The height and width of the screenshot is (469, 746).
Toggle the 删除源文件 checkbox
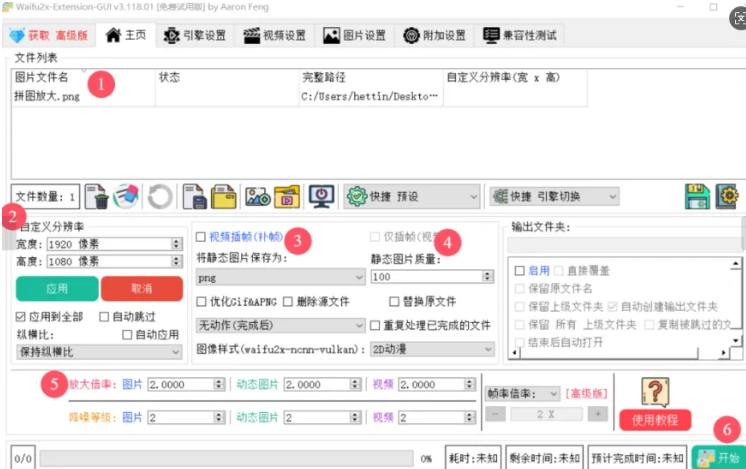[288, 301]
